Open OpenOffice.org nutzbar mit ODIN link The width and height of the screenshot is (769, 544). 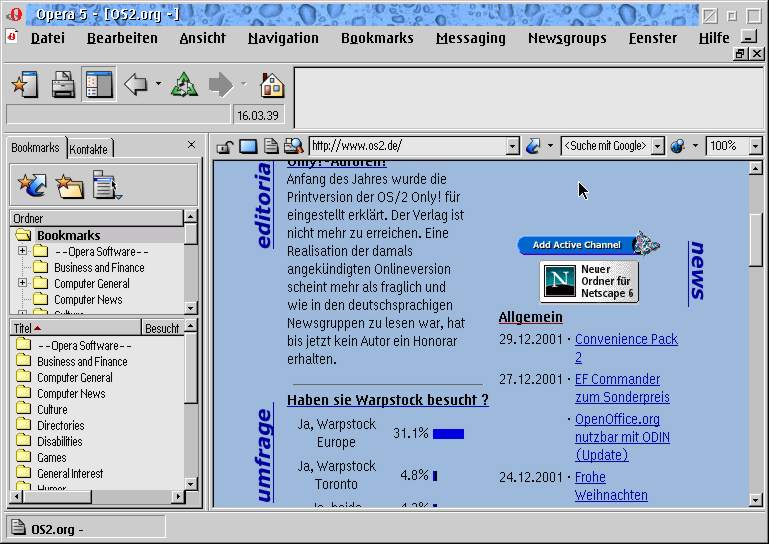coord(622,437)
